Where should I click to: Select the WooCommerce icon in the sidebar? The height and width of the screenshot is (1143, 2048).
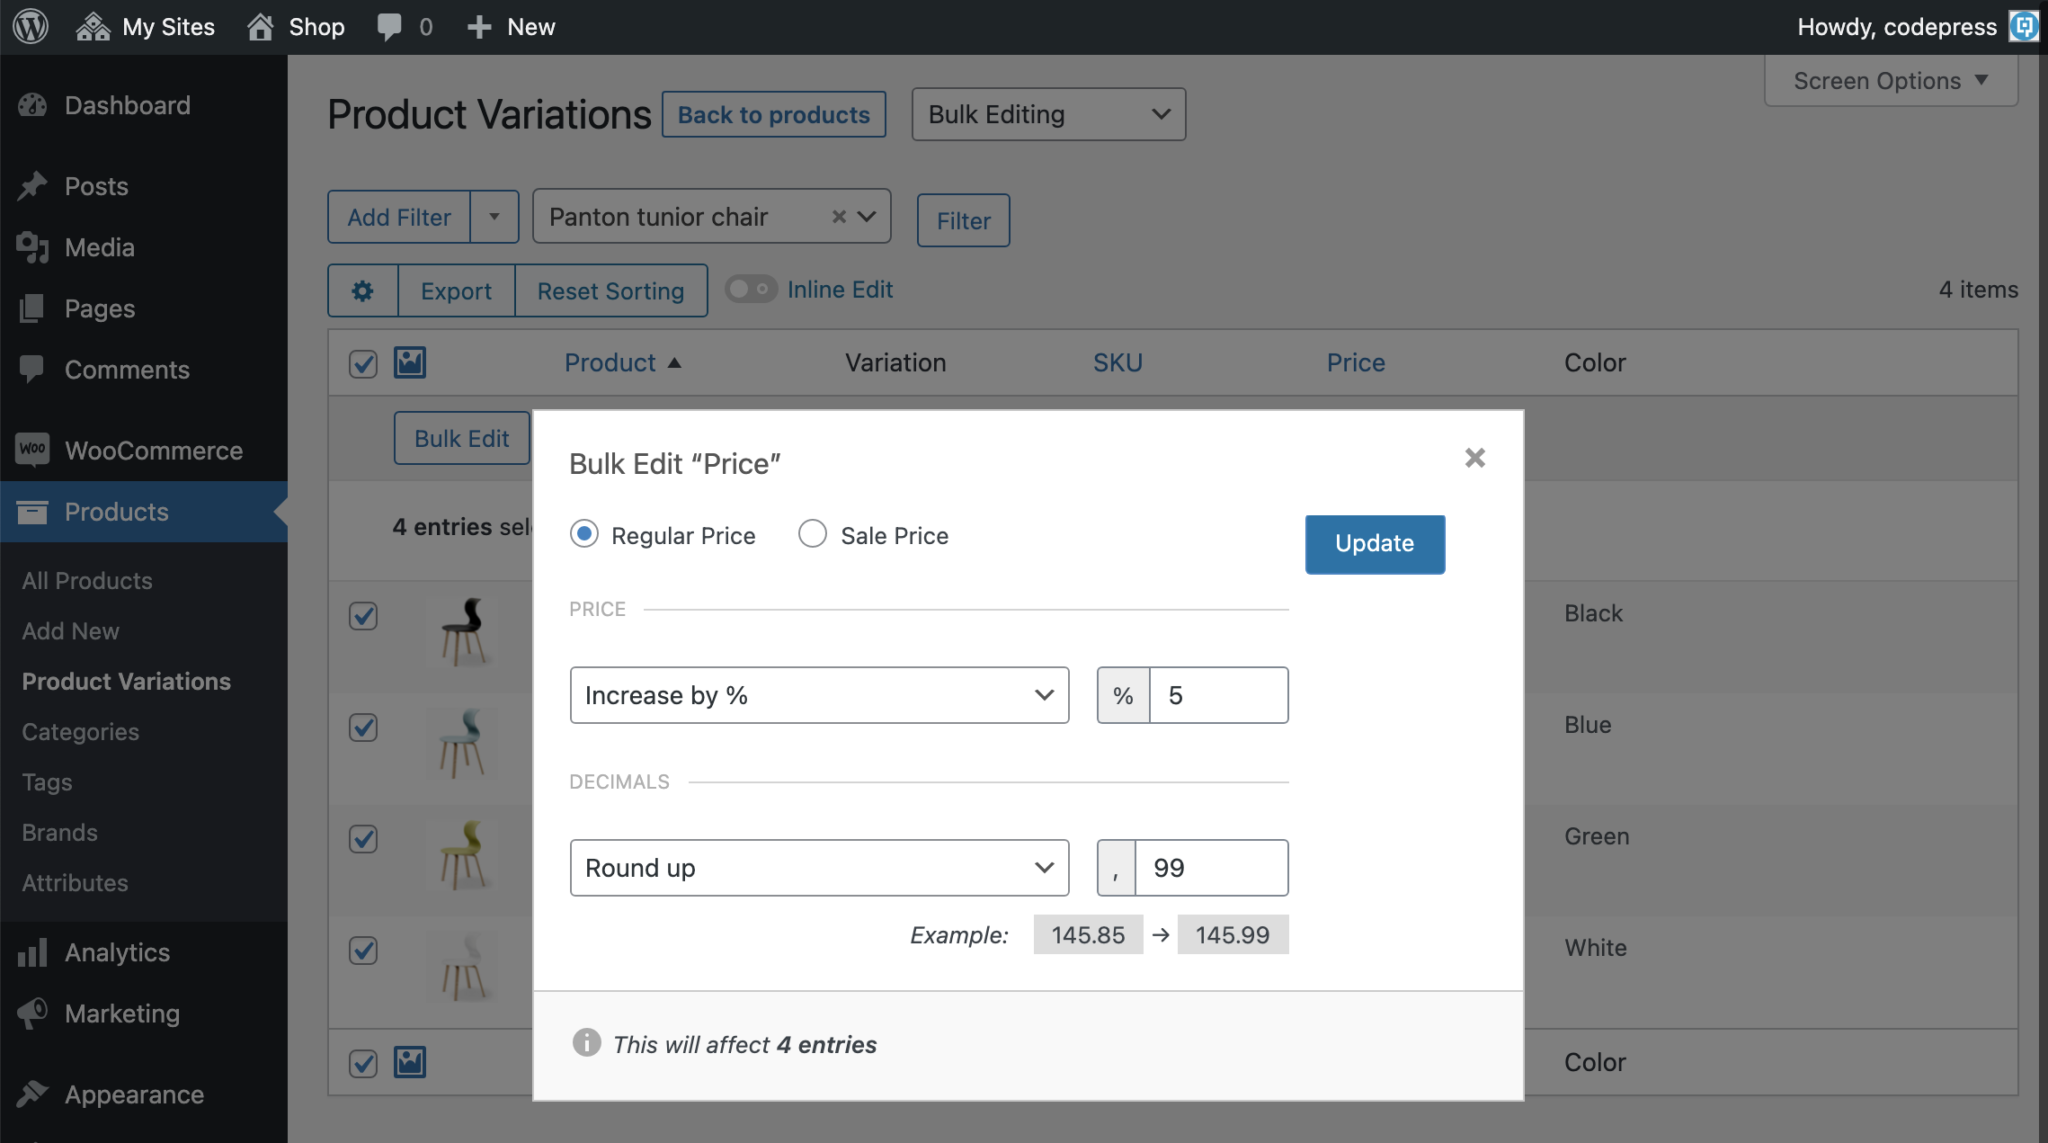33,450
